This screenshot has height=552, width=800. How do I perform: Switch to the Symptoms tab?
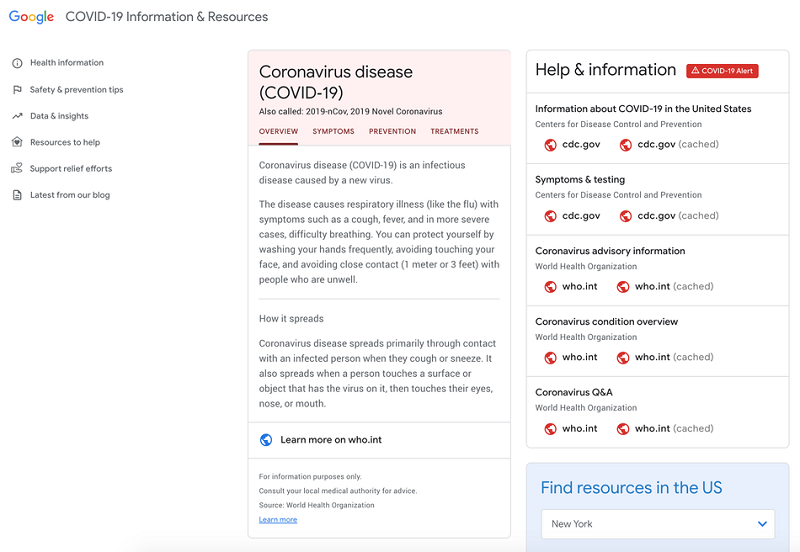click(x=333, y=132)
